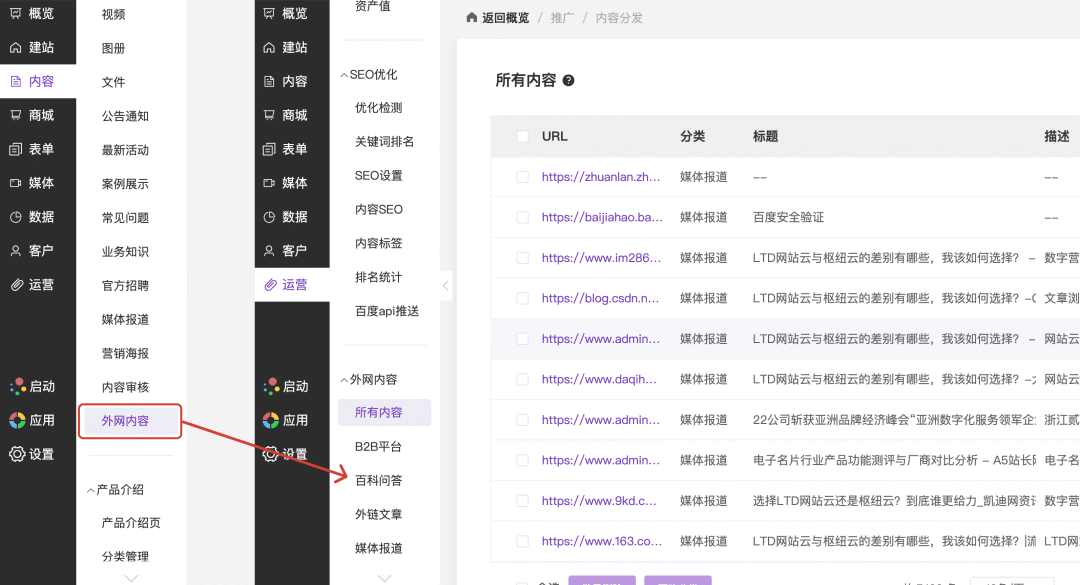1080x585 pixels.
Task: Open the 内容审核 menu item
Action: 125,387
